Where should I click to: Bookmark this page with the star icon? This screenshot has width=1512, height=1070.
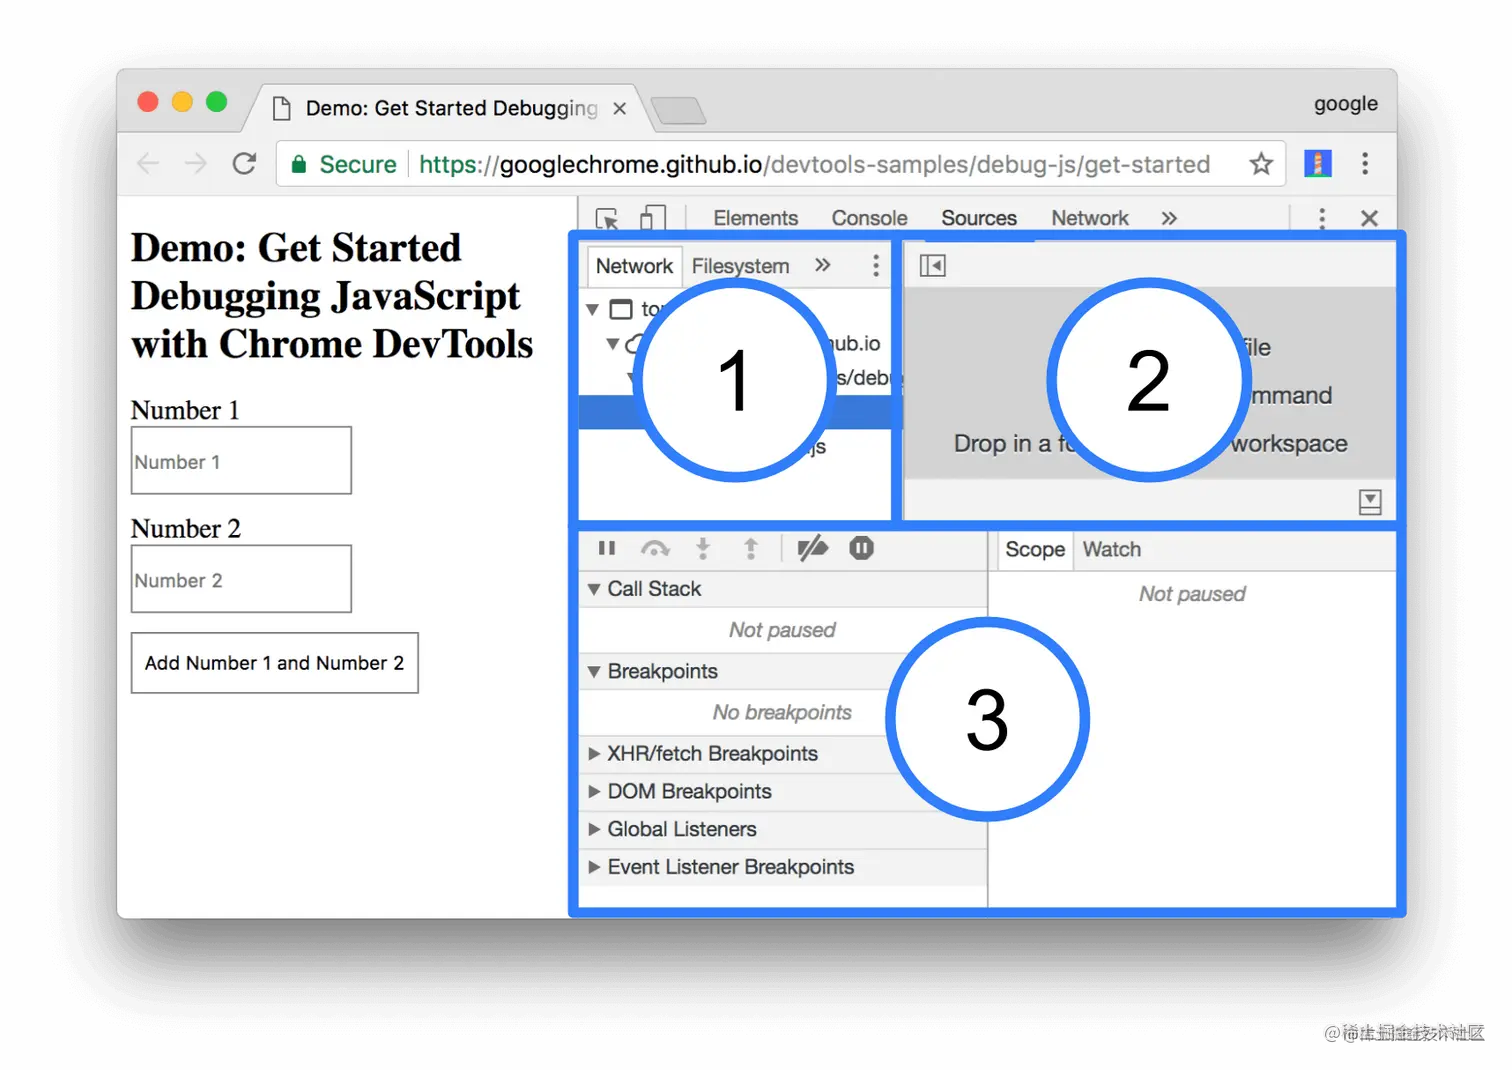coord(1261,164)
